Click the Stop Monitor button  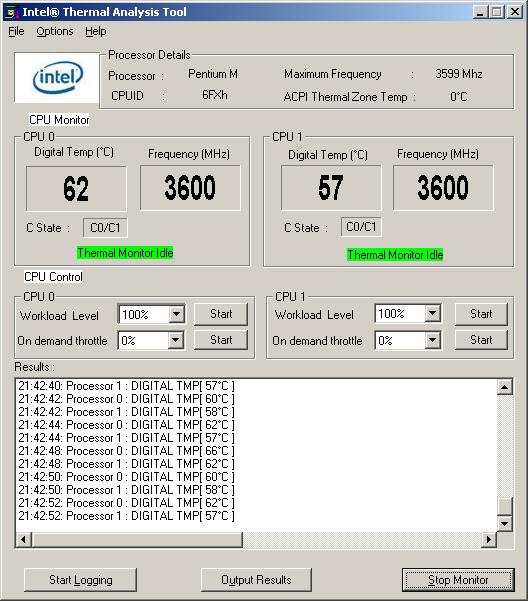(458, 580)
